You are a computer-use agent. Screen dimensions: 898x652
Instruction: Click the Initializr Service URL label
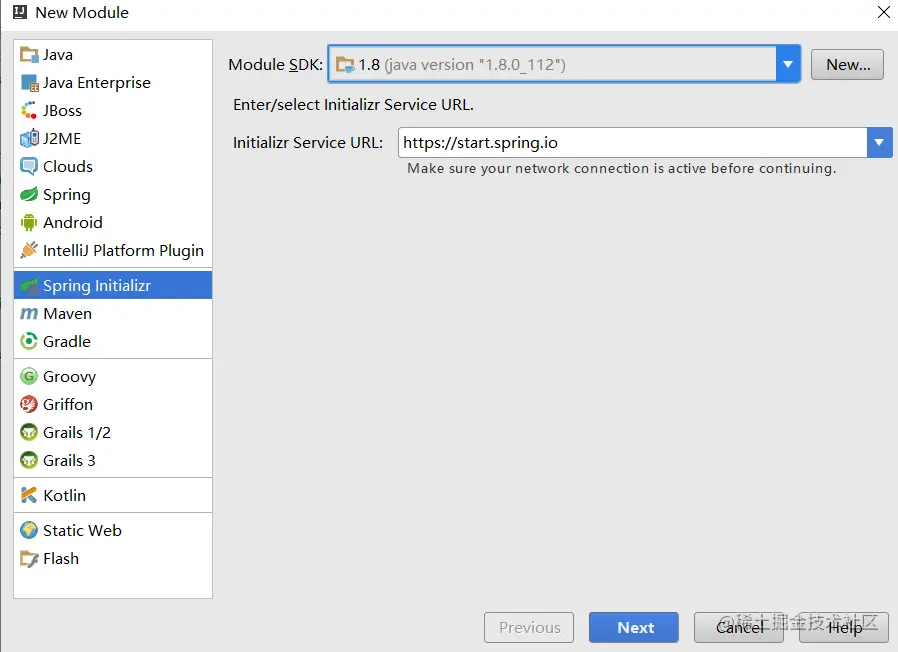(x=308, y=142)
